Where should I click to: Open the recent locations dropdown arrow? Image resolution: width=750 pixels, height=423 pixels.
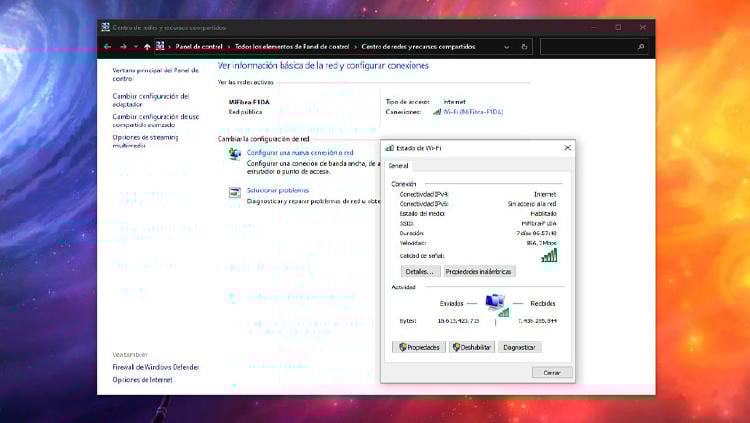coord(135,46)
